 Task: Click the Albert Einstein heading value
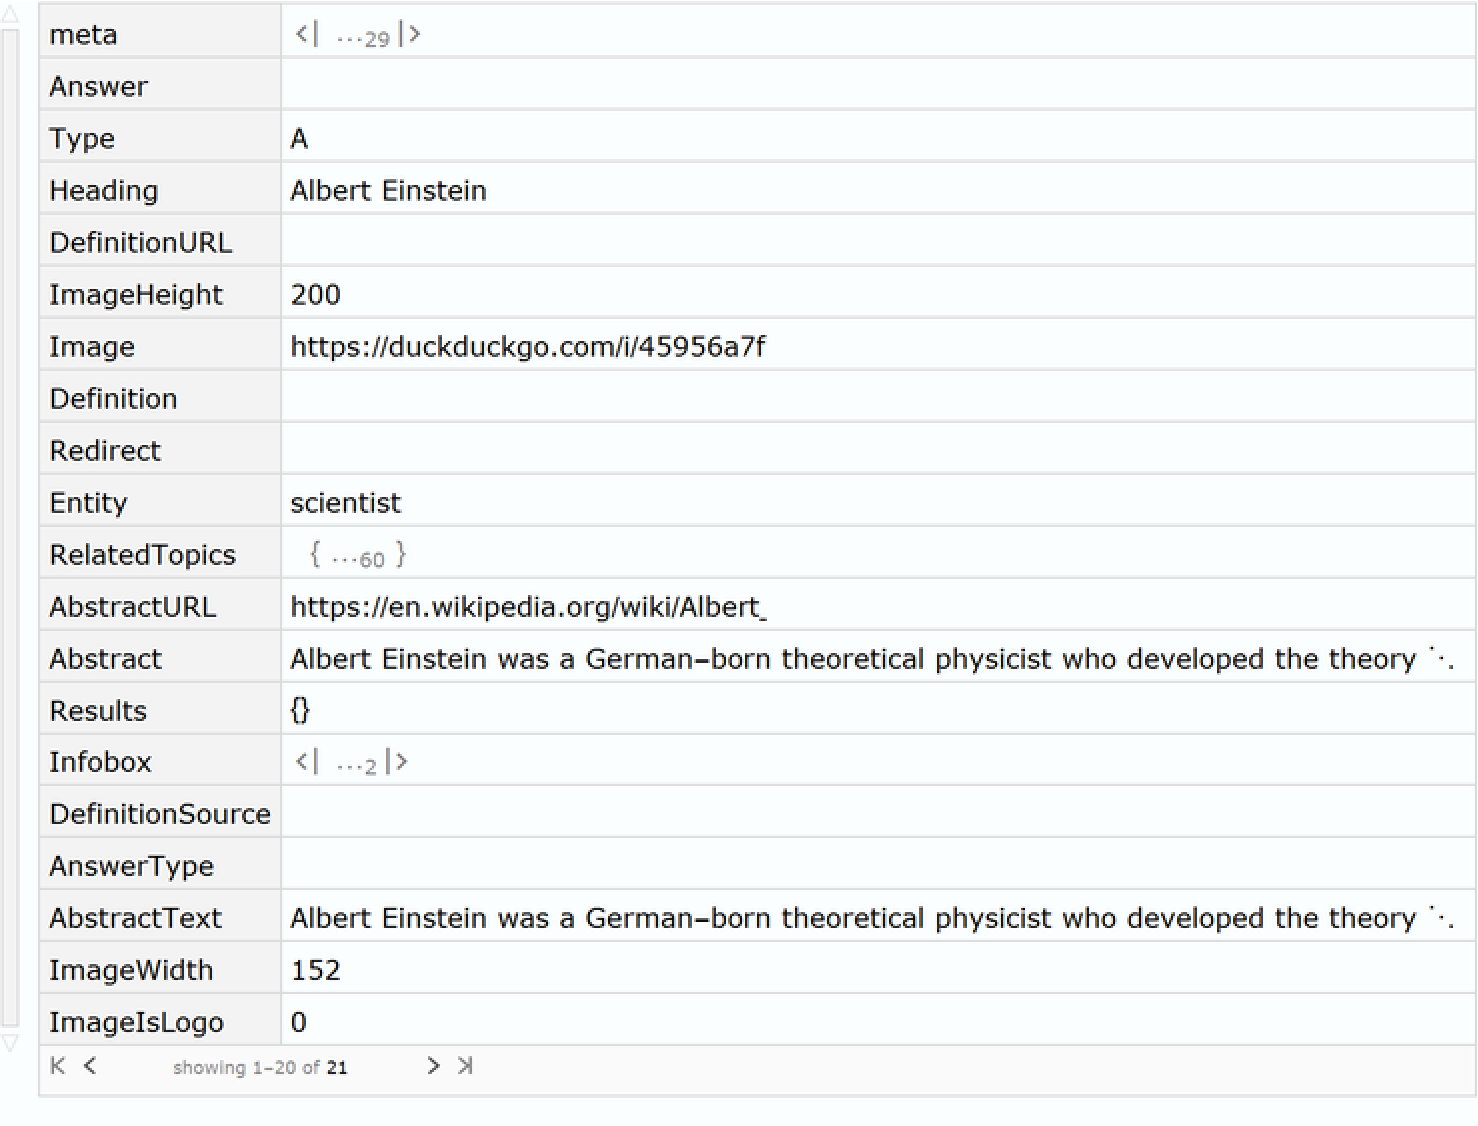click(x=388, y=191)
